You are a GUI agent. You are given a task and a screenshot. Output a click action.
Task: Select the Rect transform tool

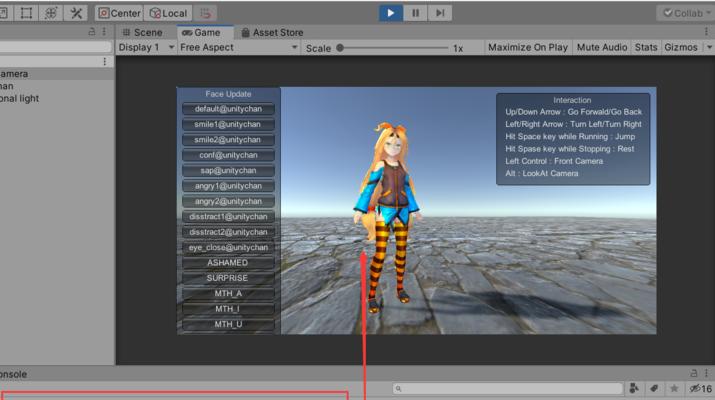click(26, 13)
